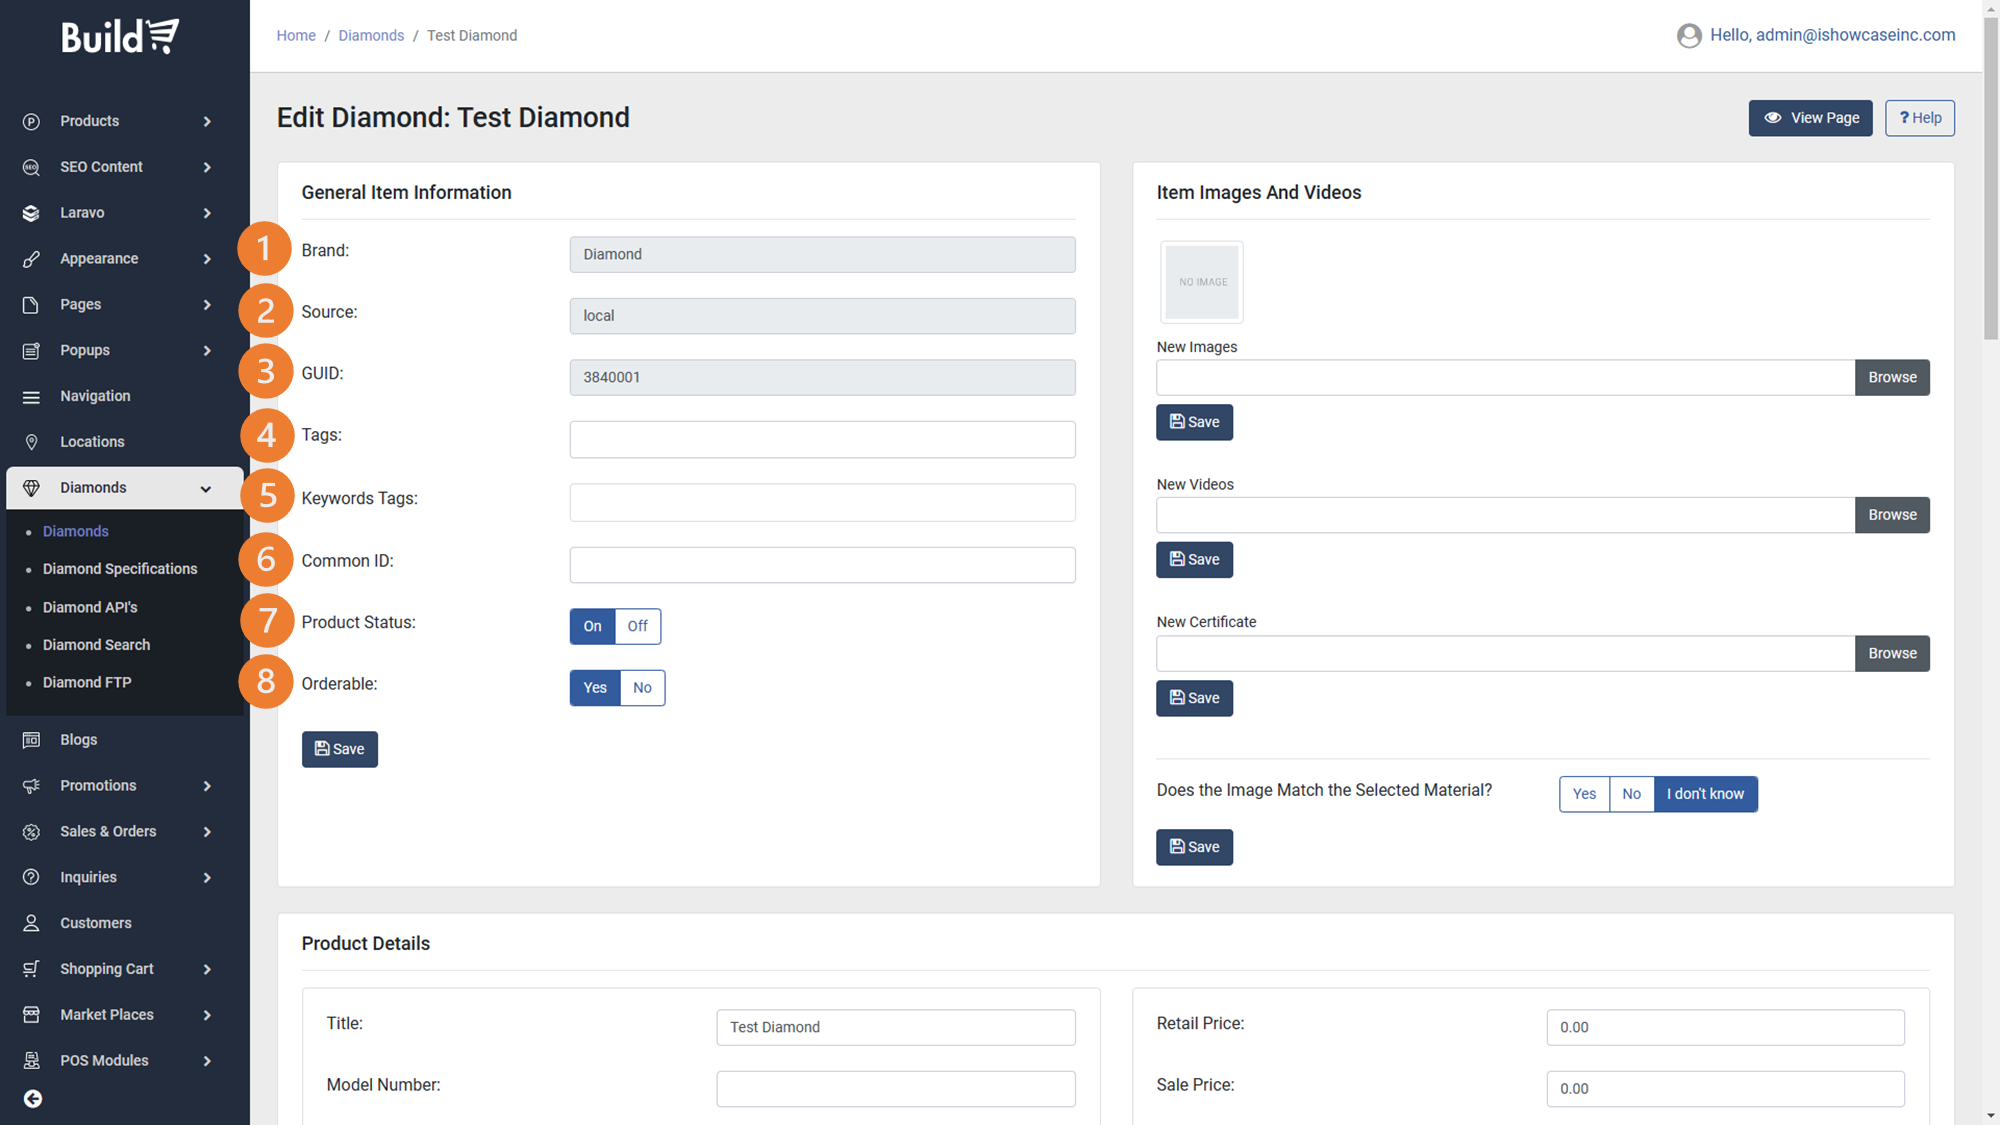Expand the Sales & Orders submenu
Viewport: 2000px width, 1125px height.
207,832
